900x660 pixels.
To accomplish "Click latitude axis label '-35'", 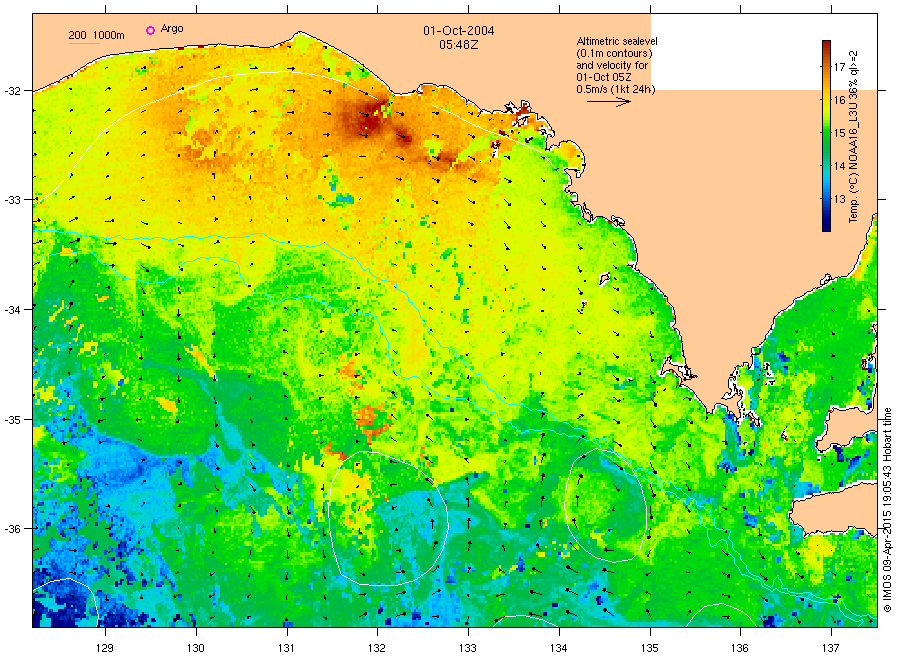I will pyautogui.click(x=13, y=420).
